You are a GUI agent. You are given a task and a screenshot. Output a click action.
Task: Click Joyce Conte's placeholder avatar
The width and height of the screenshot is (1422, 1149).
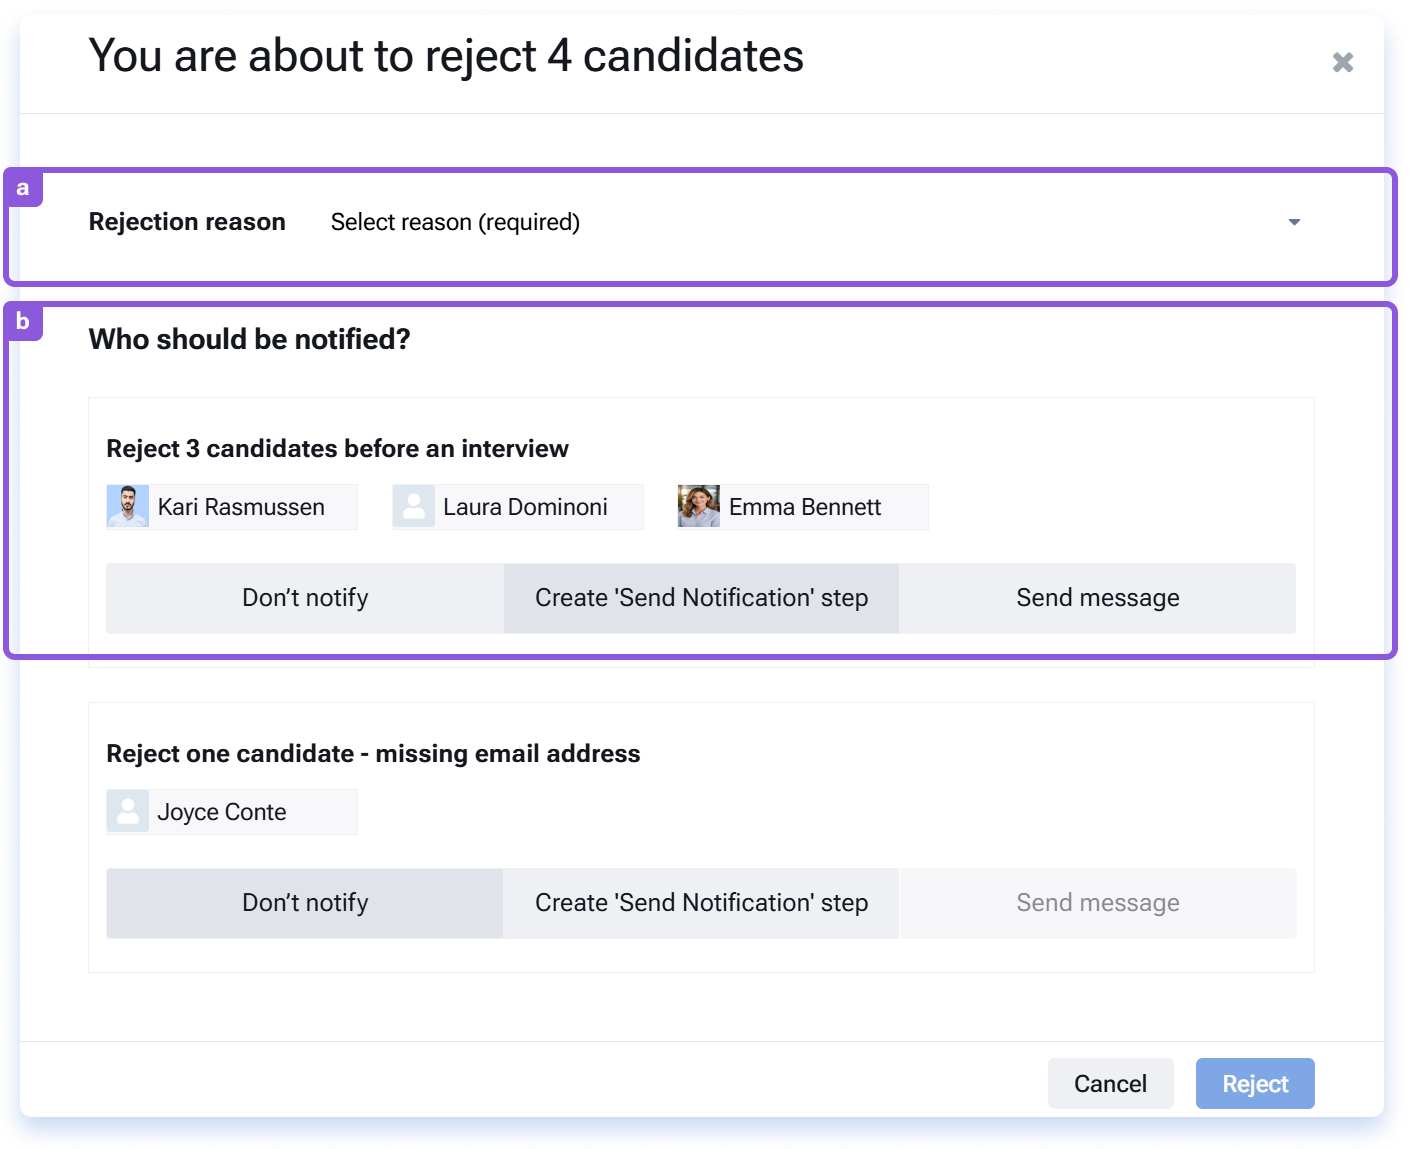coord(128,812)
